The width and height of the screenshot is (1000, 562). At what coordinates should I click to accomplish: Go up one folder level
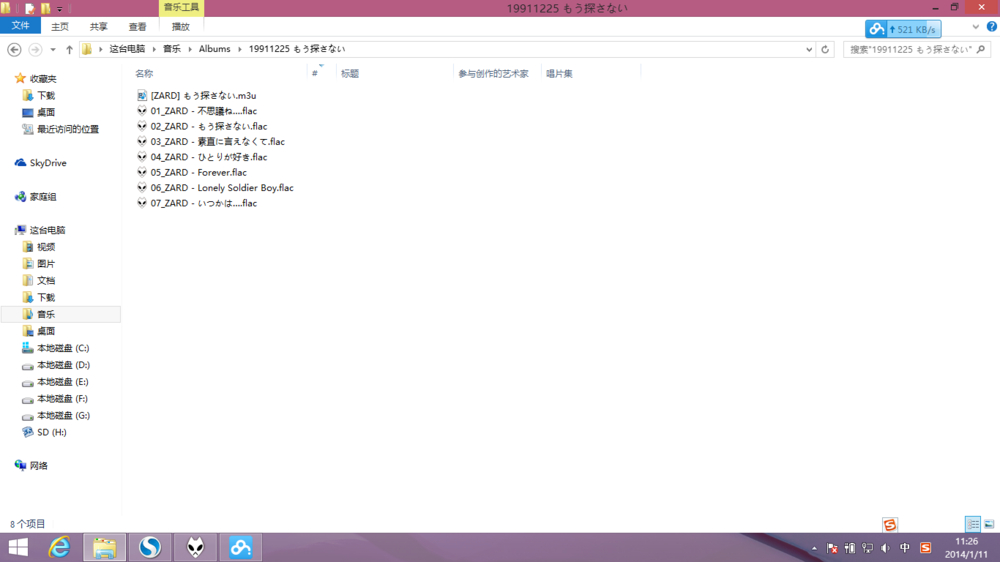tap(69, 49)
